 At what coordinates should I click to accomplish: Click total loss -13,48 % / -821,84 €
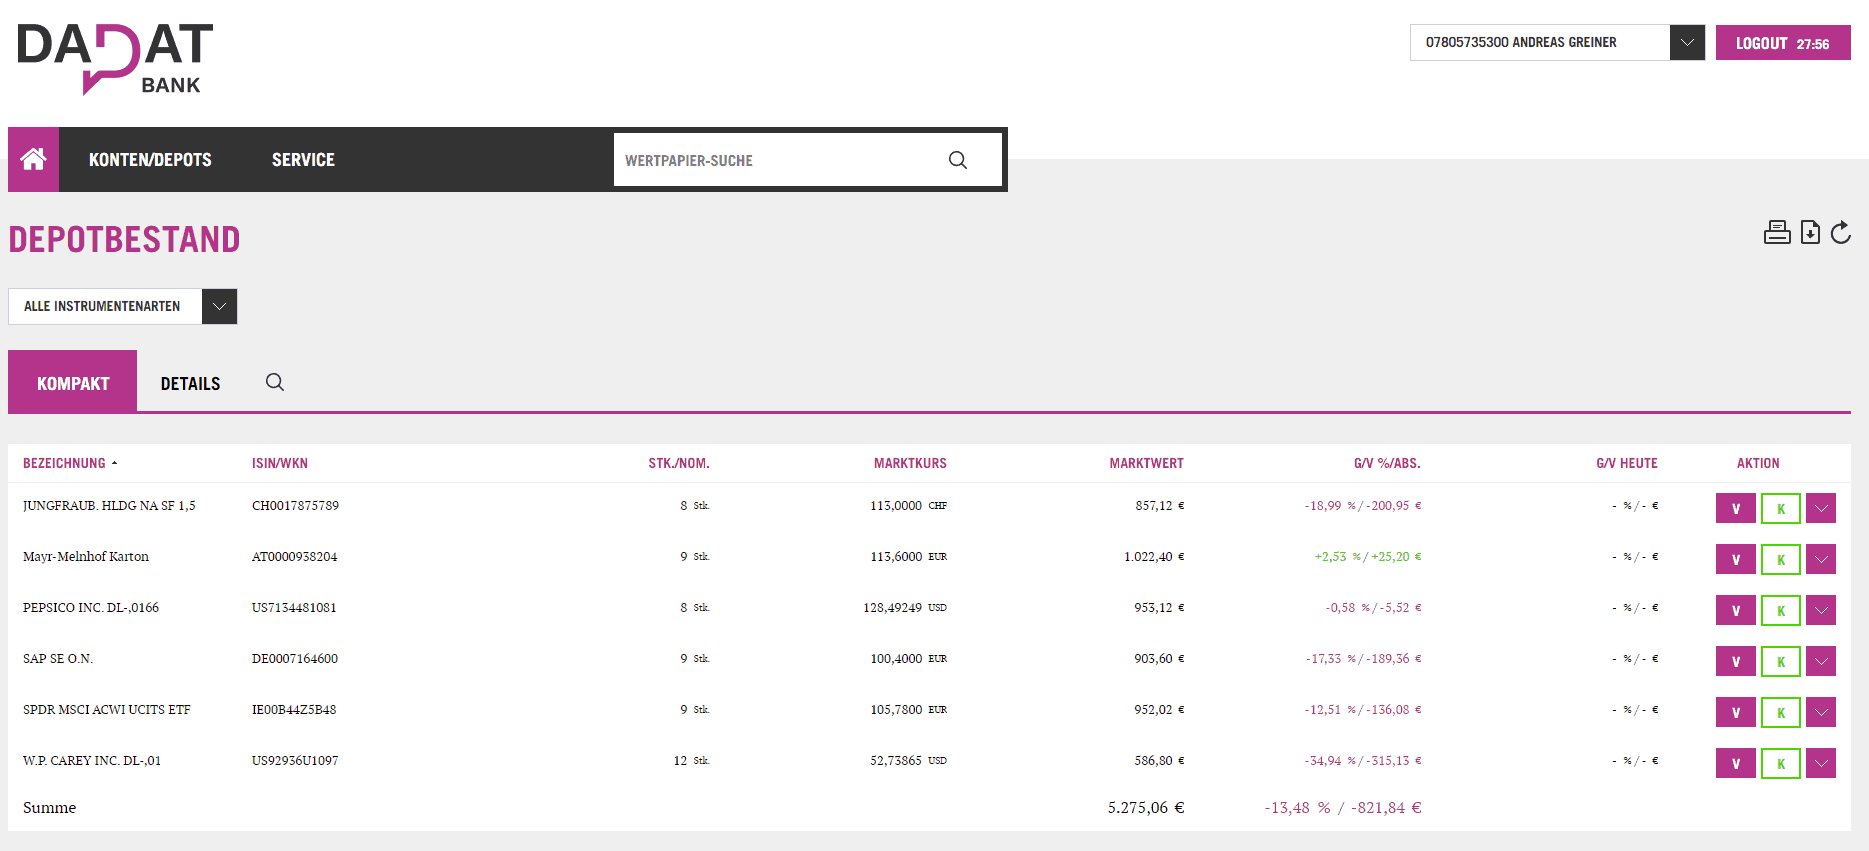pos(1343,808)
